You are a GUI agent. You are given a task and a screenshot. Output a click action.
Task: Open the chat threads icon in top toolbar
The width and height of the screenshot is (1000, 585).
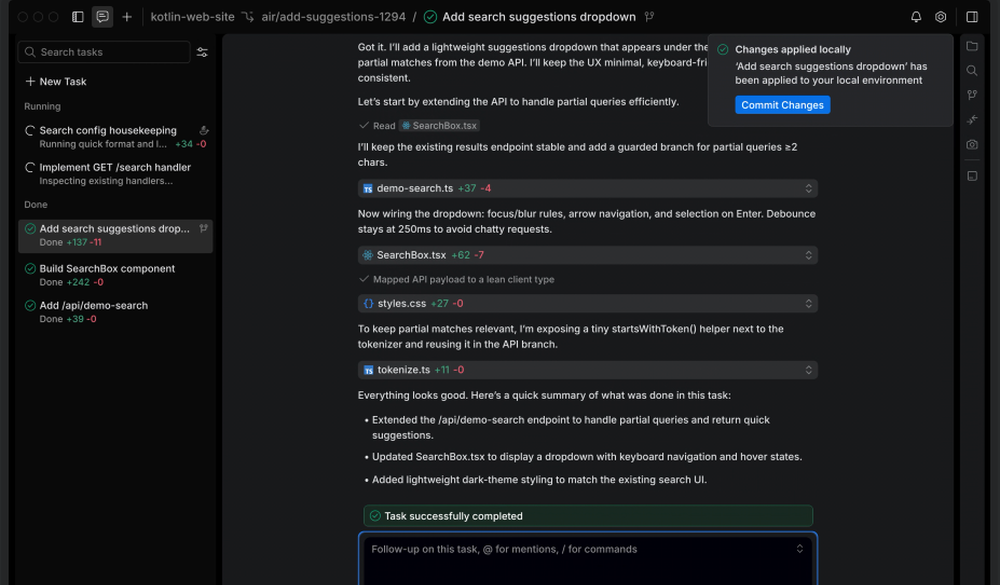(102, 17)
